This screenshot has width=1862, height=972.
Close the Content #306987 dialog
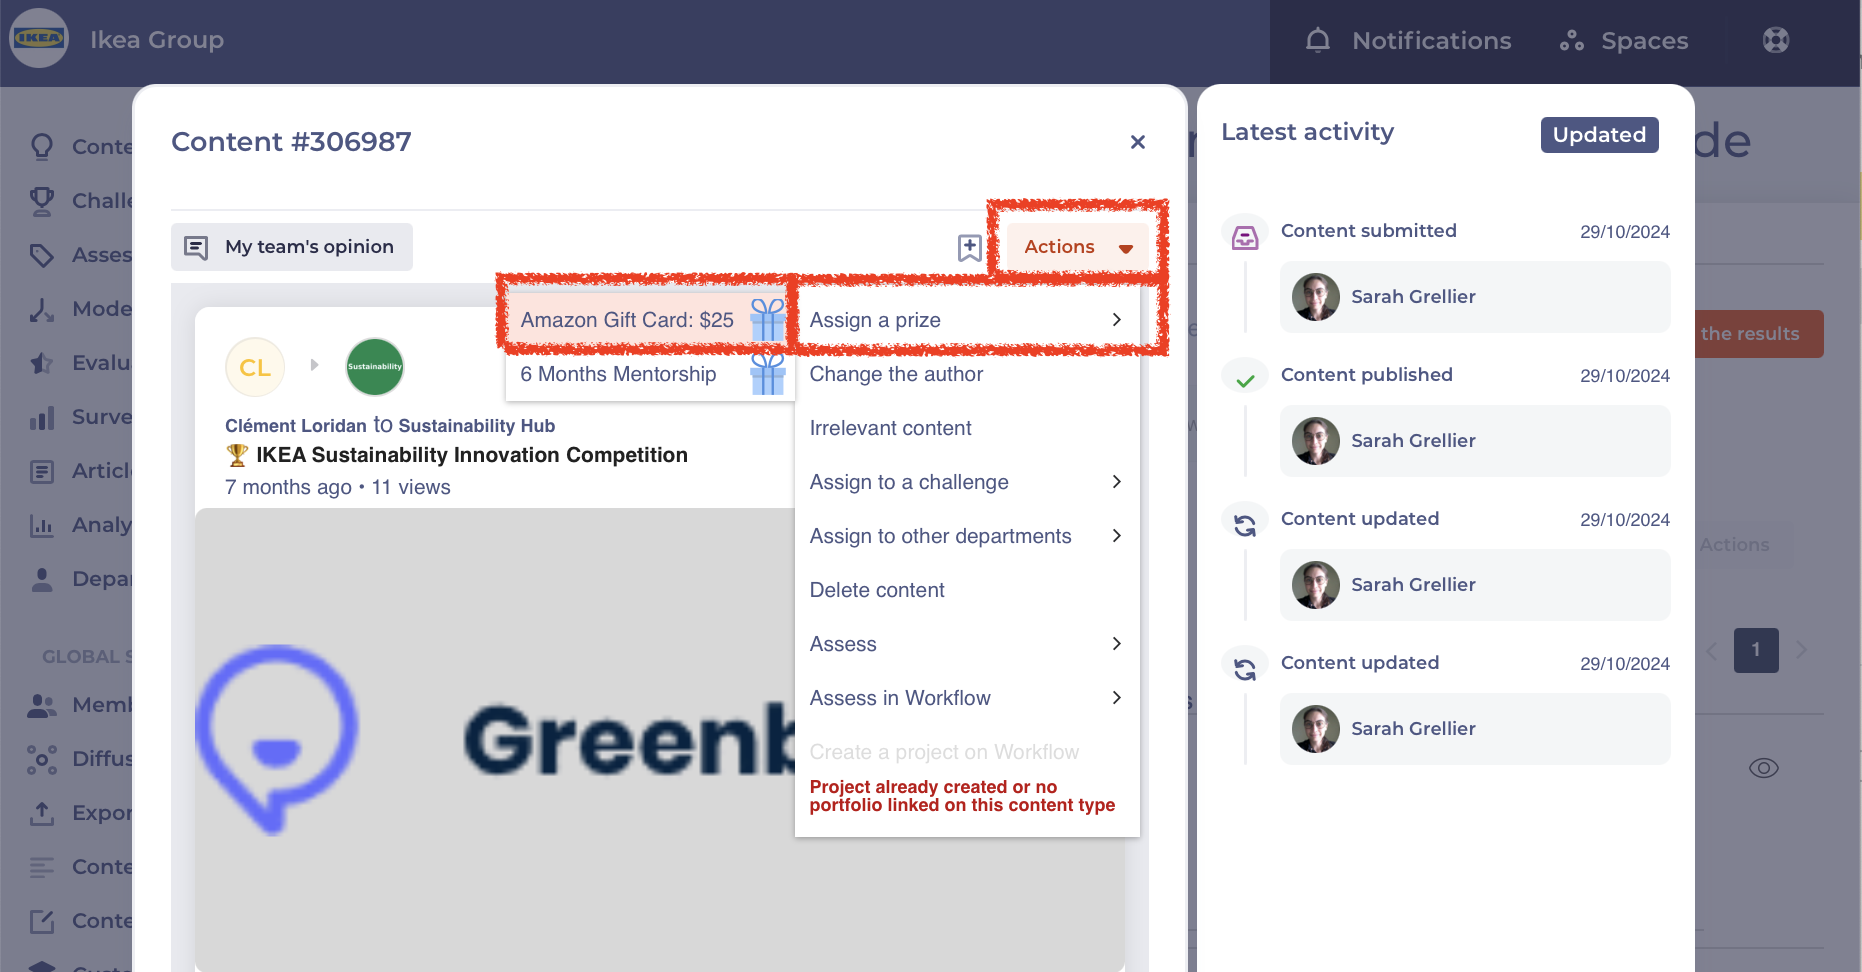pyautogui.click(x=1137, y=142)
